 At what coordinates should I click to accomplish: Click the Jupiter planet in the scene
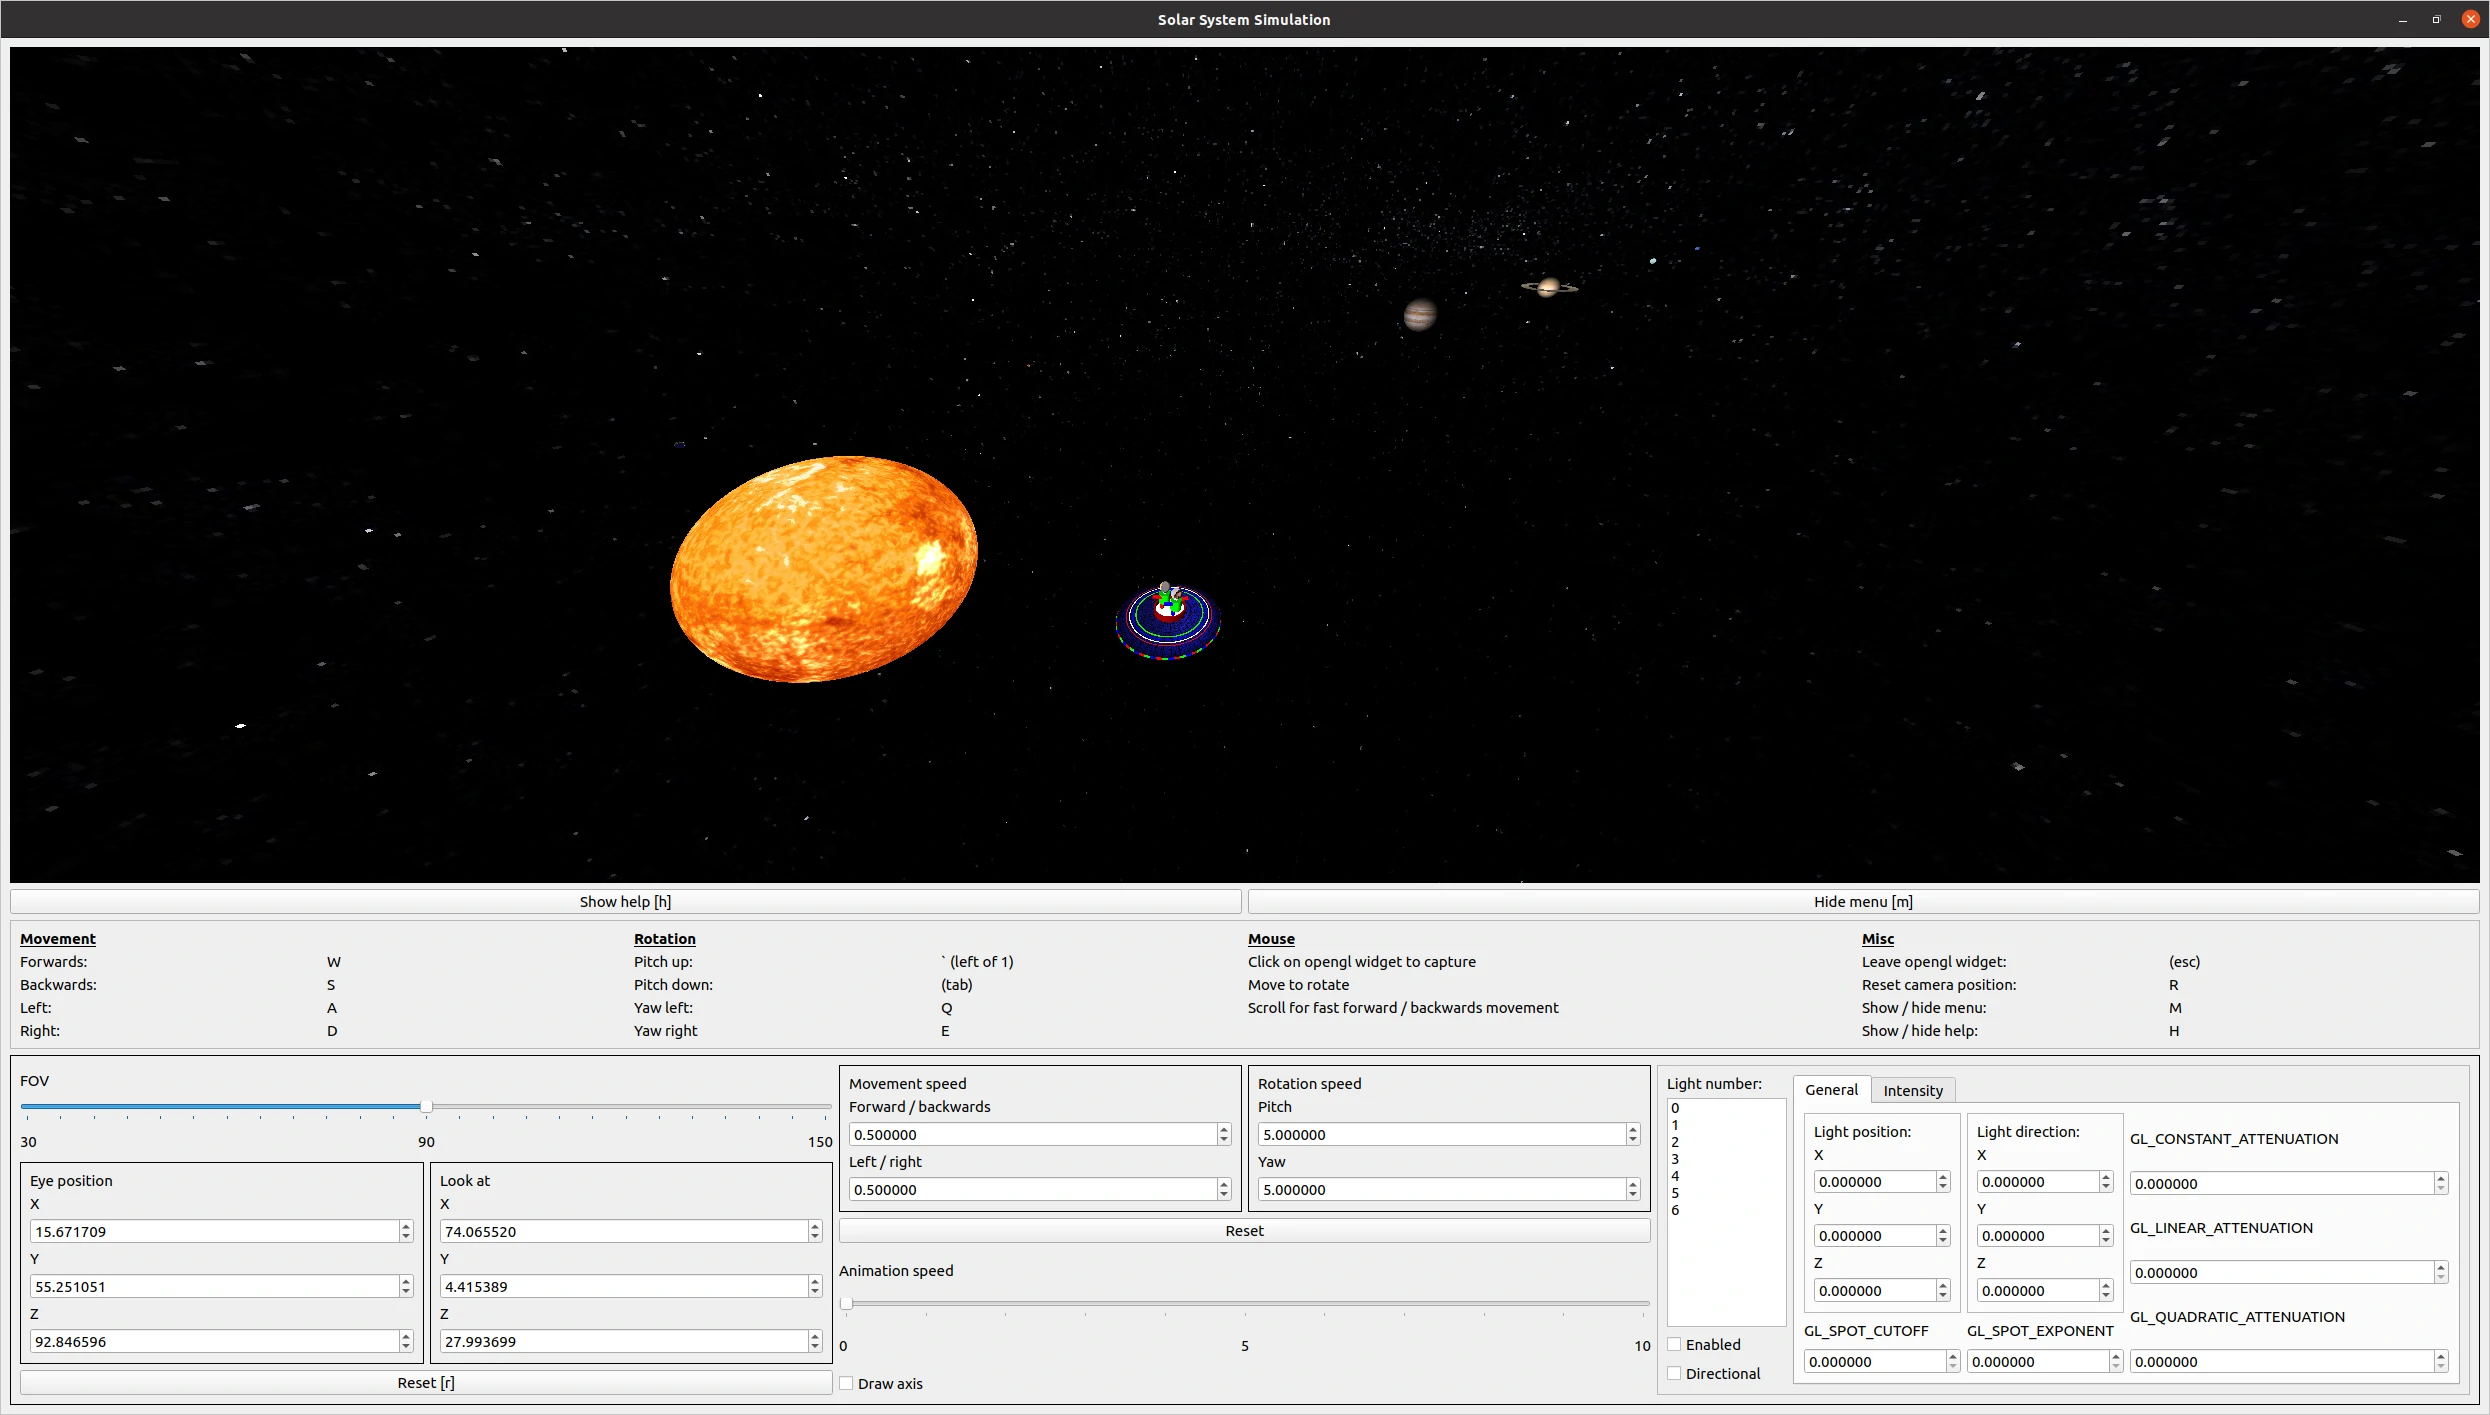coord(1419,314)
